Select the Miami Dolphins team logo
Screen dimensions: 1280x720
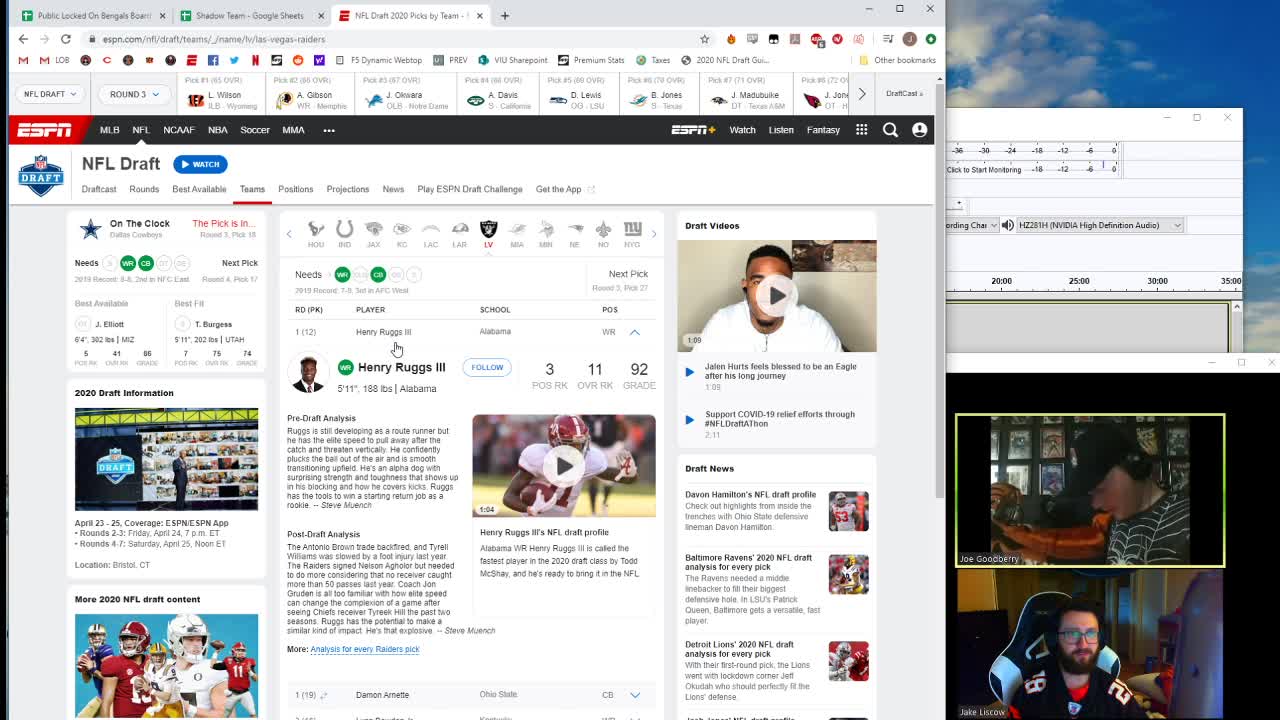pos(517,229)
